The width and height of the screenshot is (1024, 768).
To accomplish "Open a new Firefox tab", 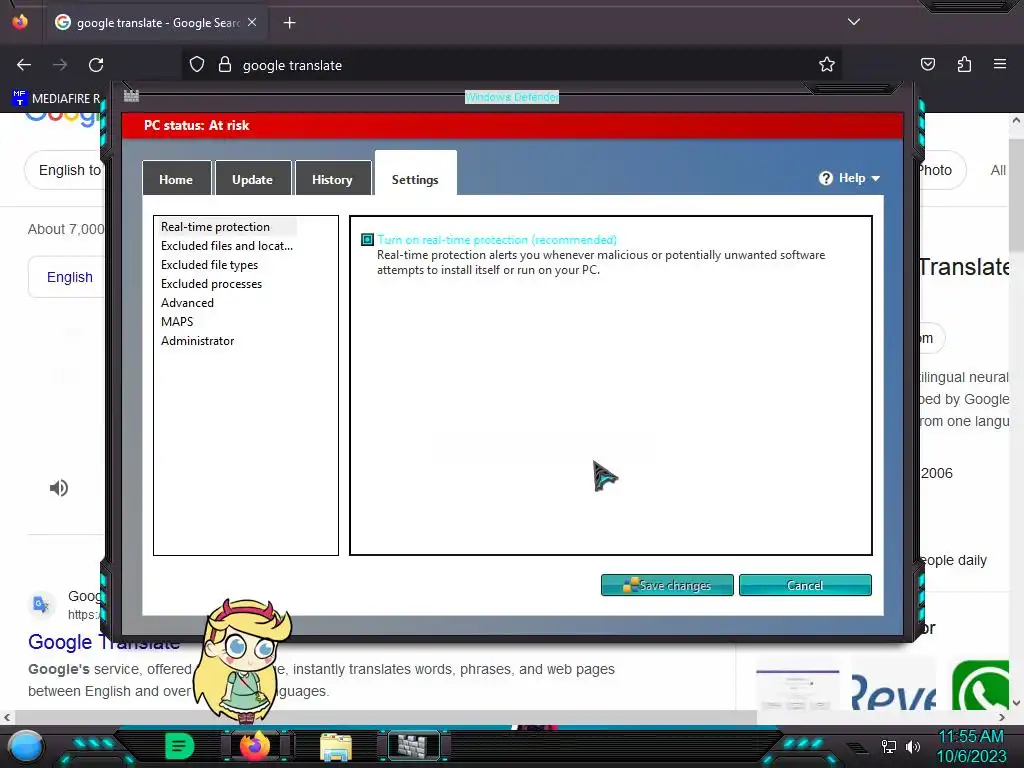I will tap(289, 23).
